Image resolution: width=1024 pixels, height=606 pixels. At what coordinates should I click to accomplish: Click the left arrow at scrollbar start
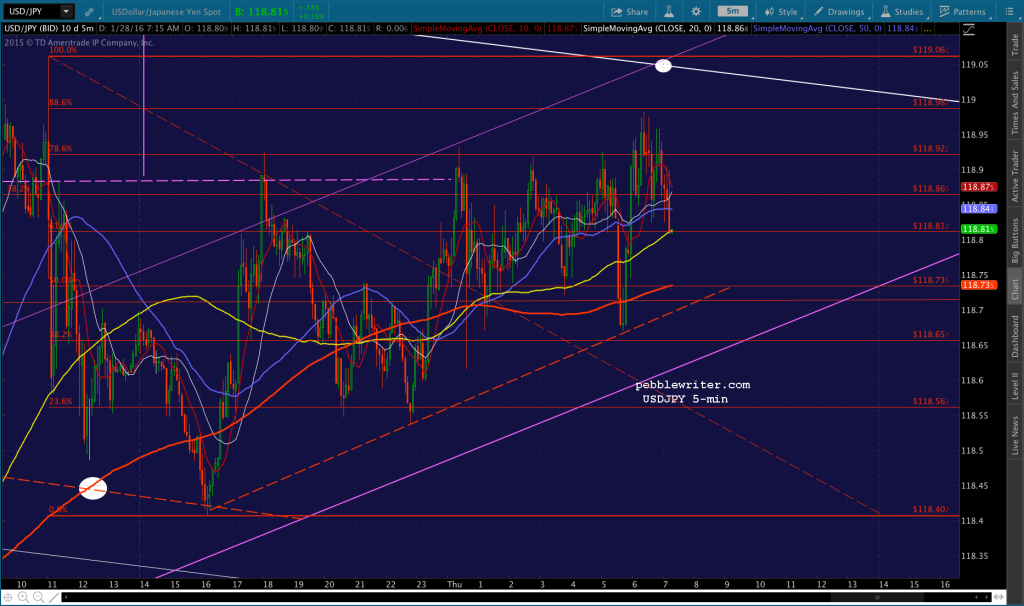click(x=66, y=597)
